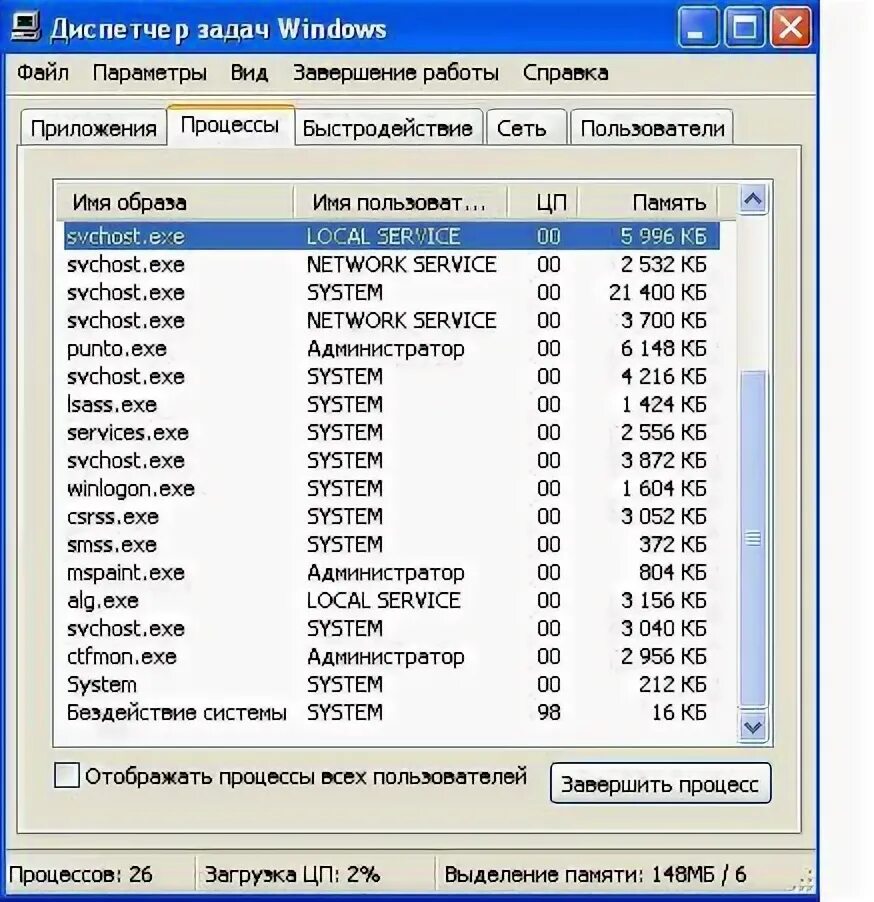Select the System process row
The height and width of the screenshot is (902, 874).
click(391, 685)
